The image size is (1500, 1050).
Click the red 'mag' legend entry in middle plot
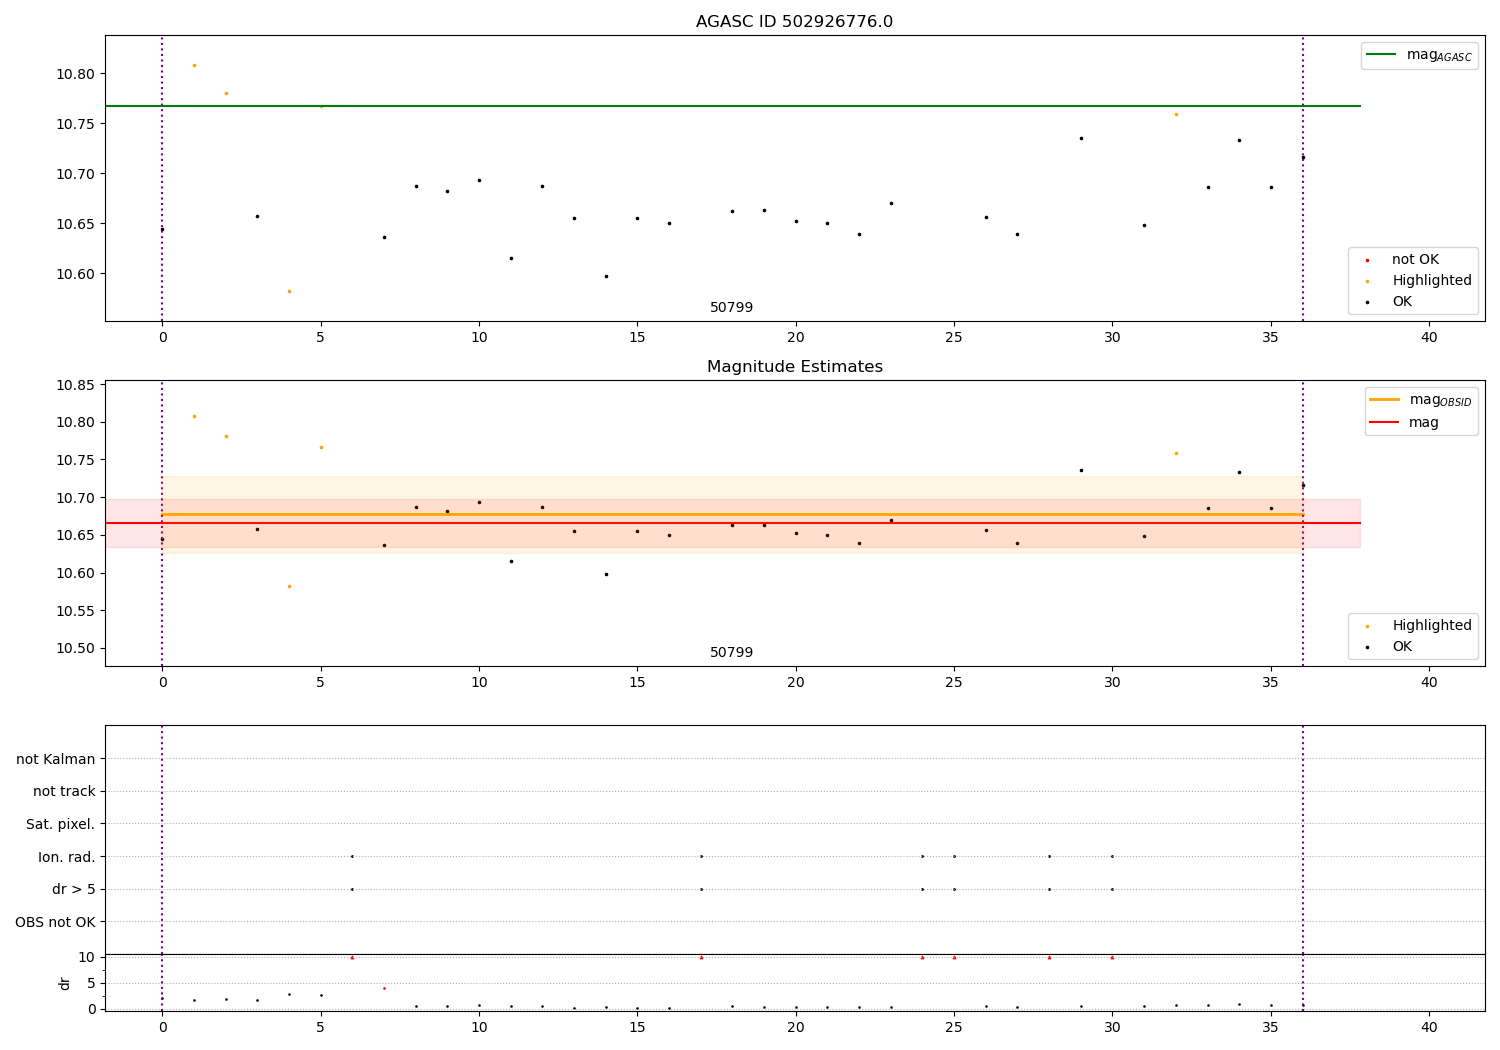point(1405,423)
